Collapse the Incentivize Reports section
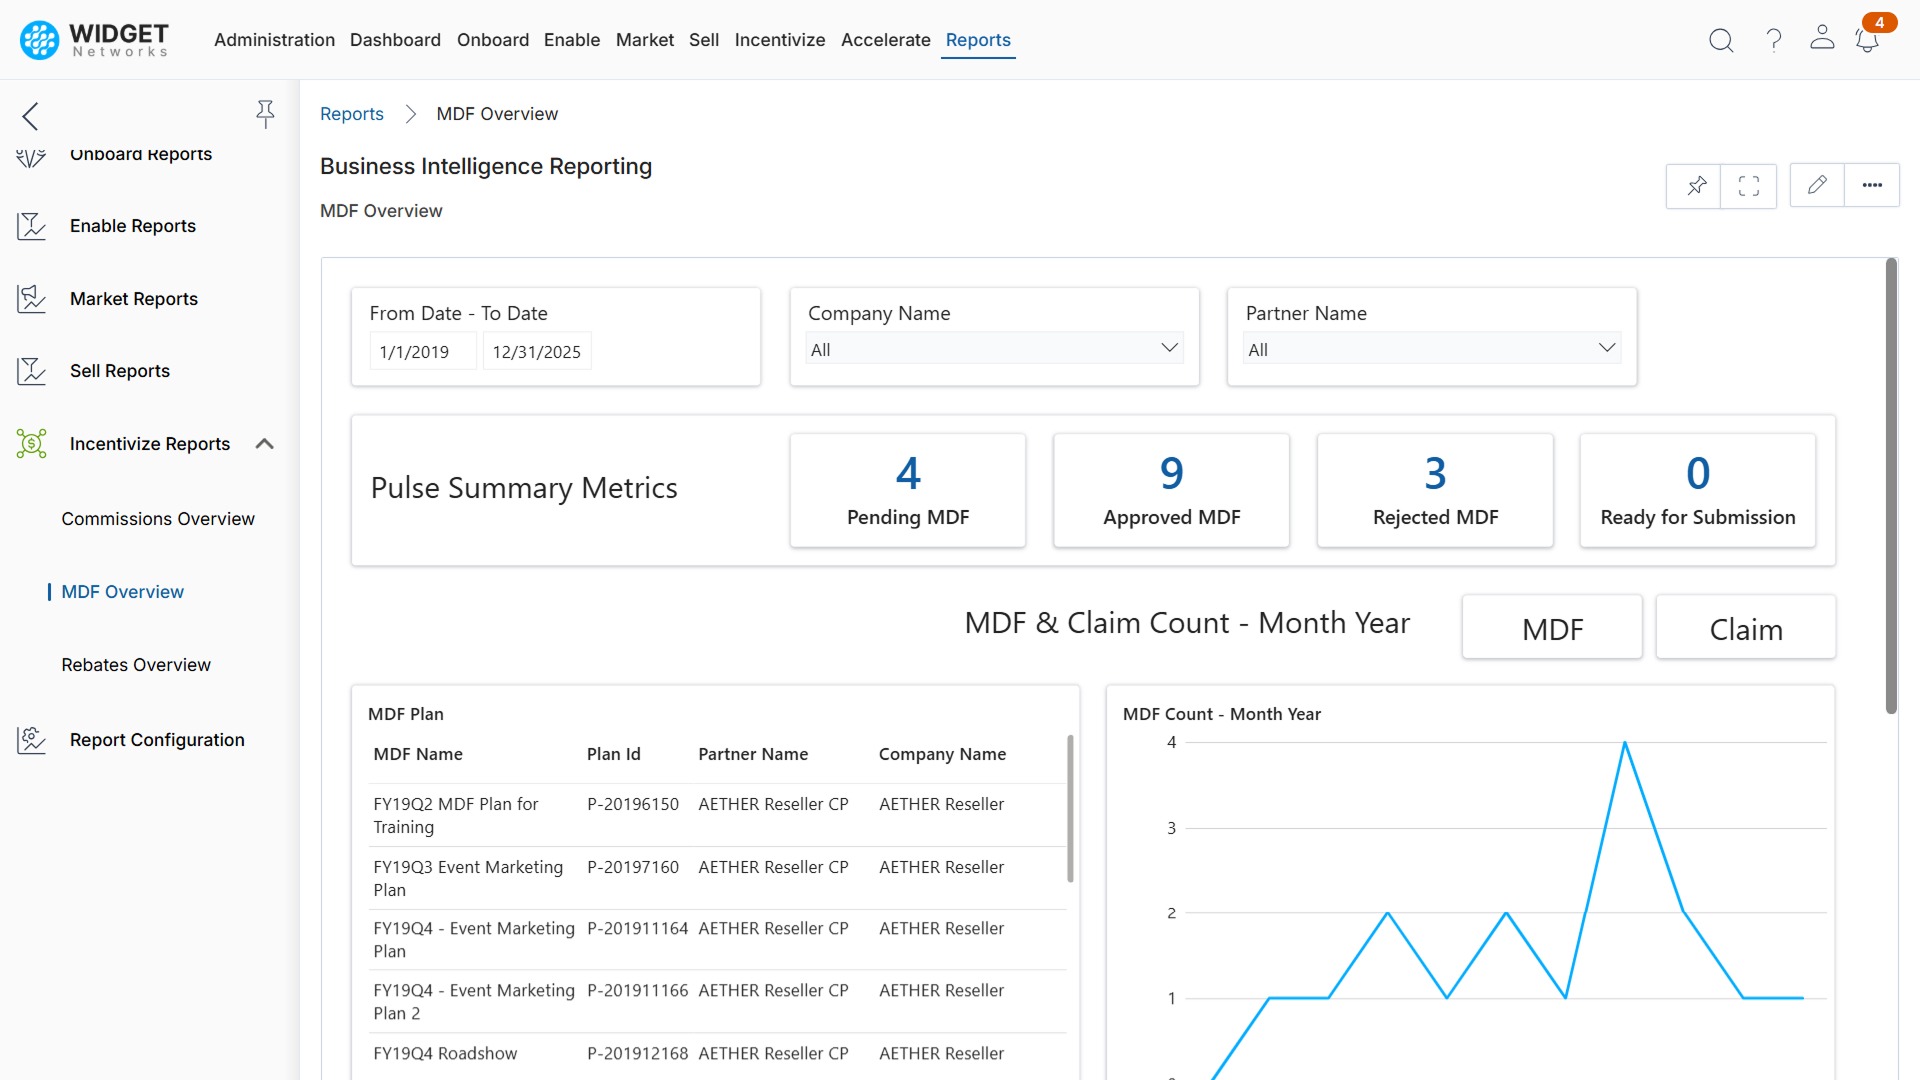The width and height of the screenshot is (1920, 1080). click(264, 443)
